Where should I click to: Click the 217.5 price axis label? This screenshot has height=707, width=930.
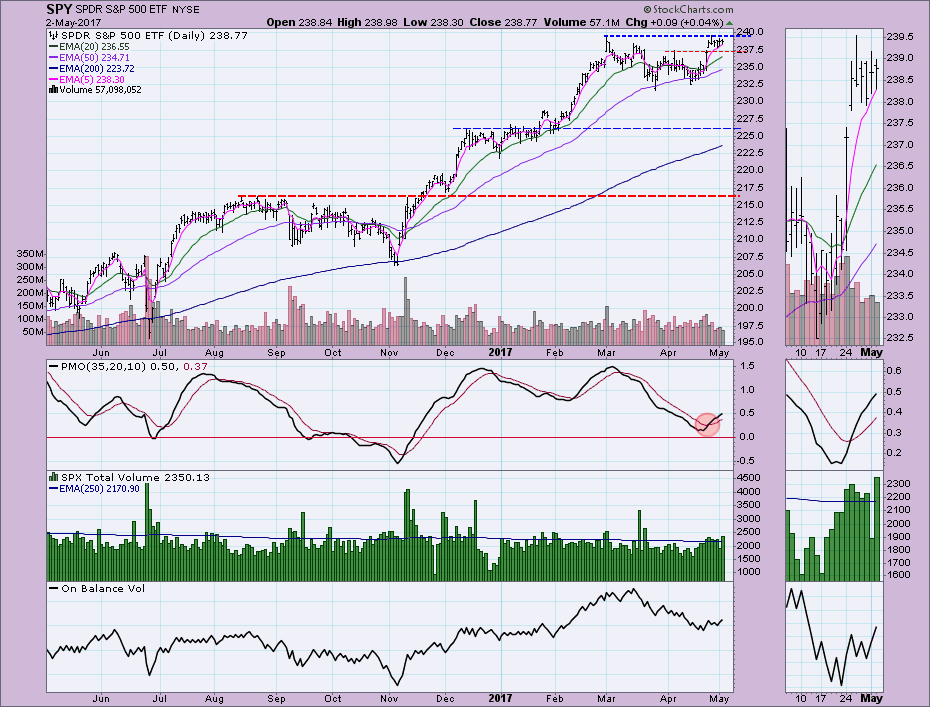(751, 187)
